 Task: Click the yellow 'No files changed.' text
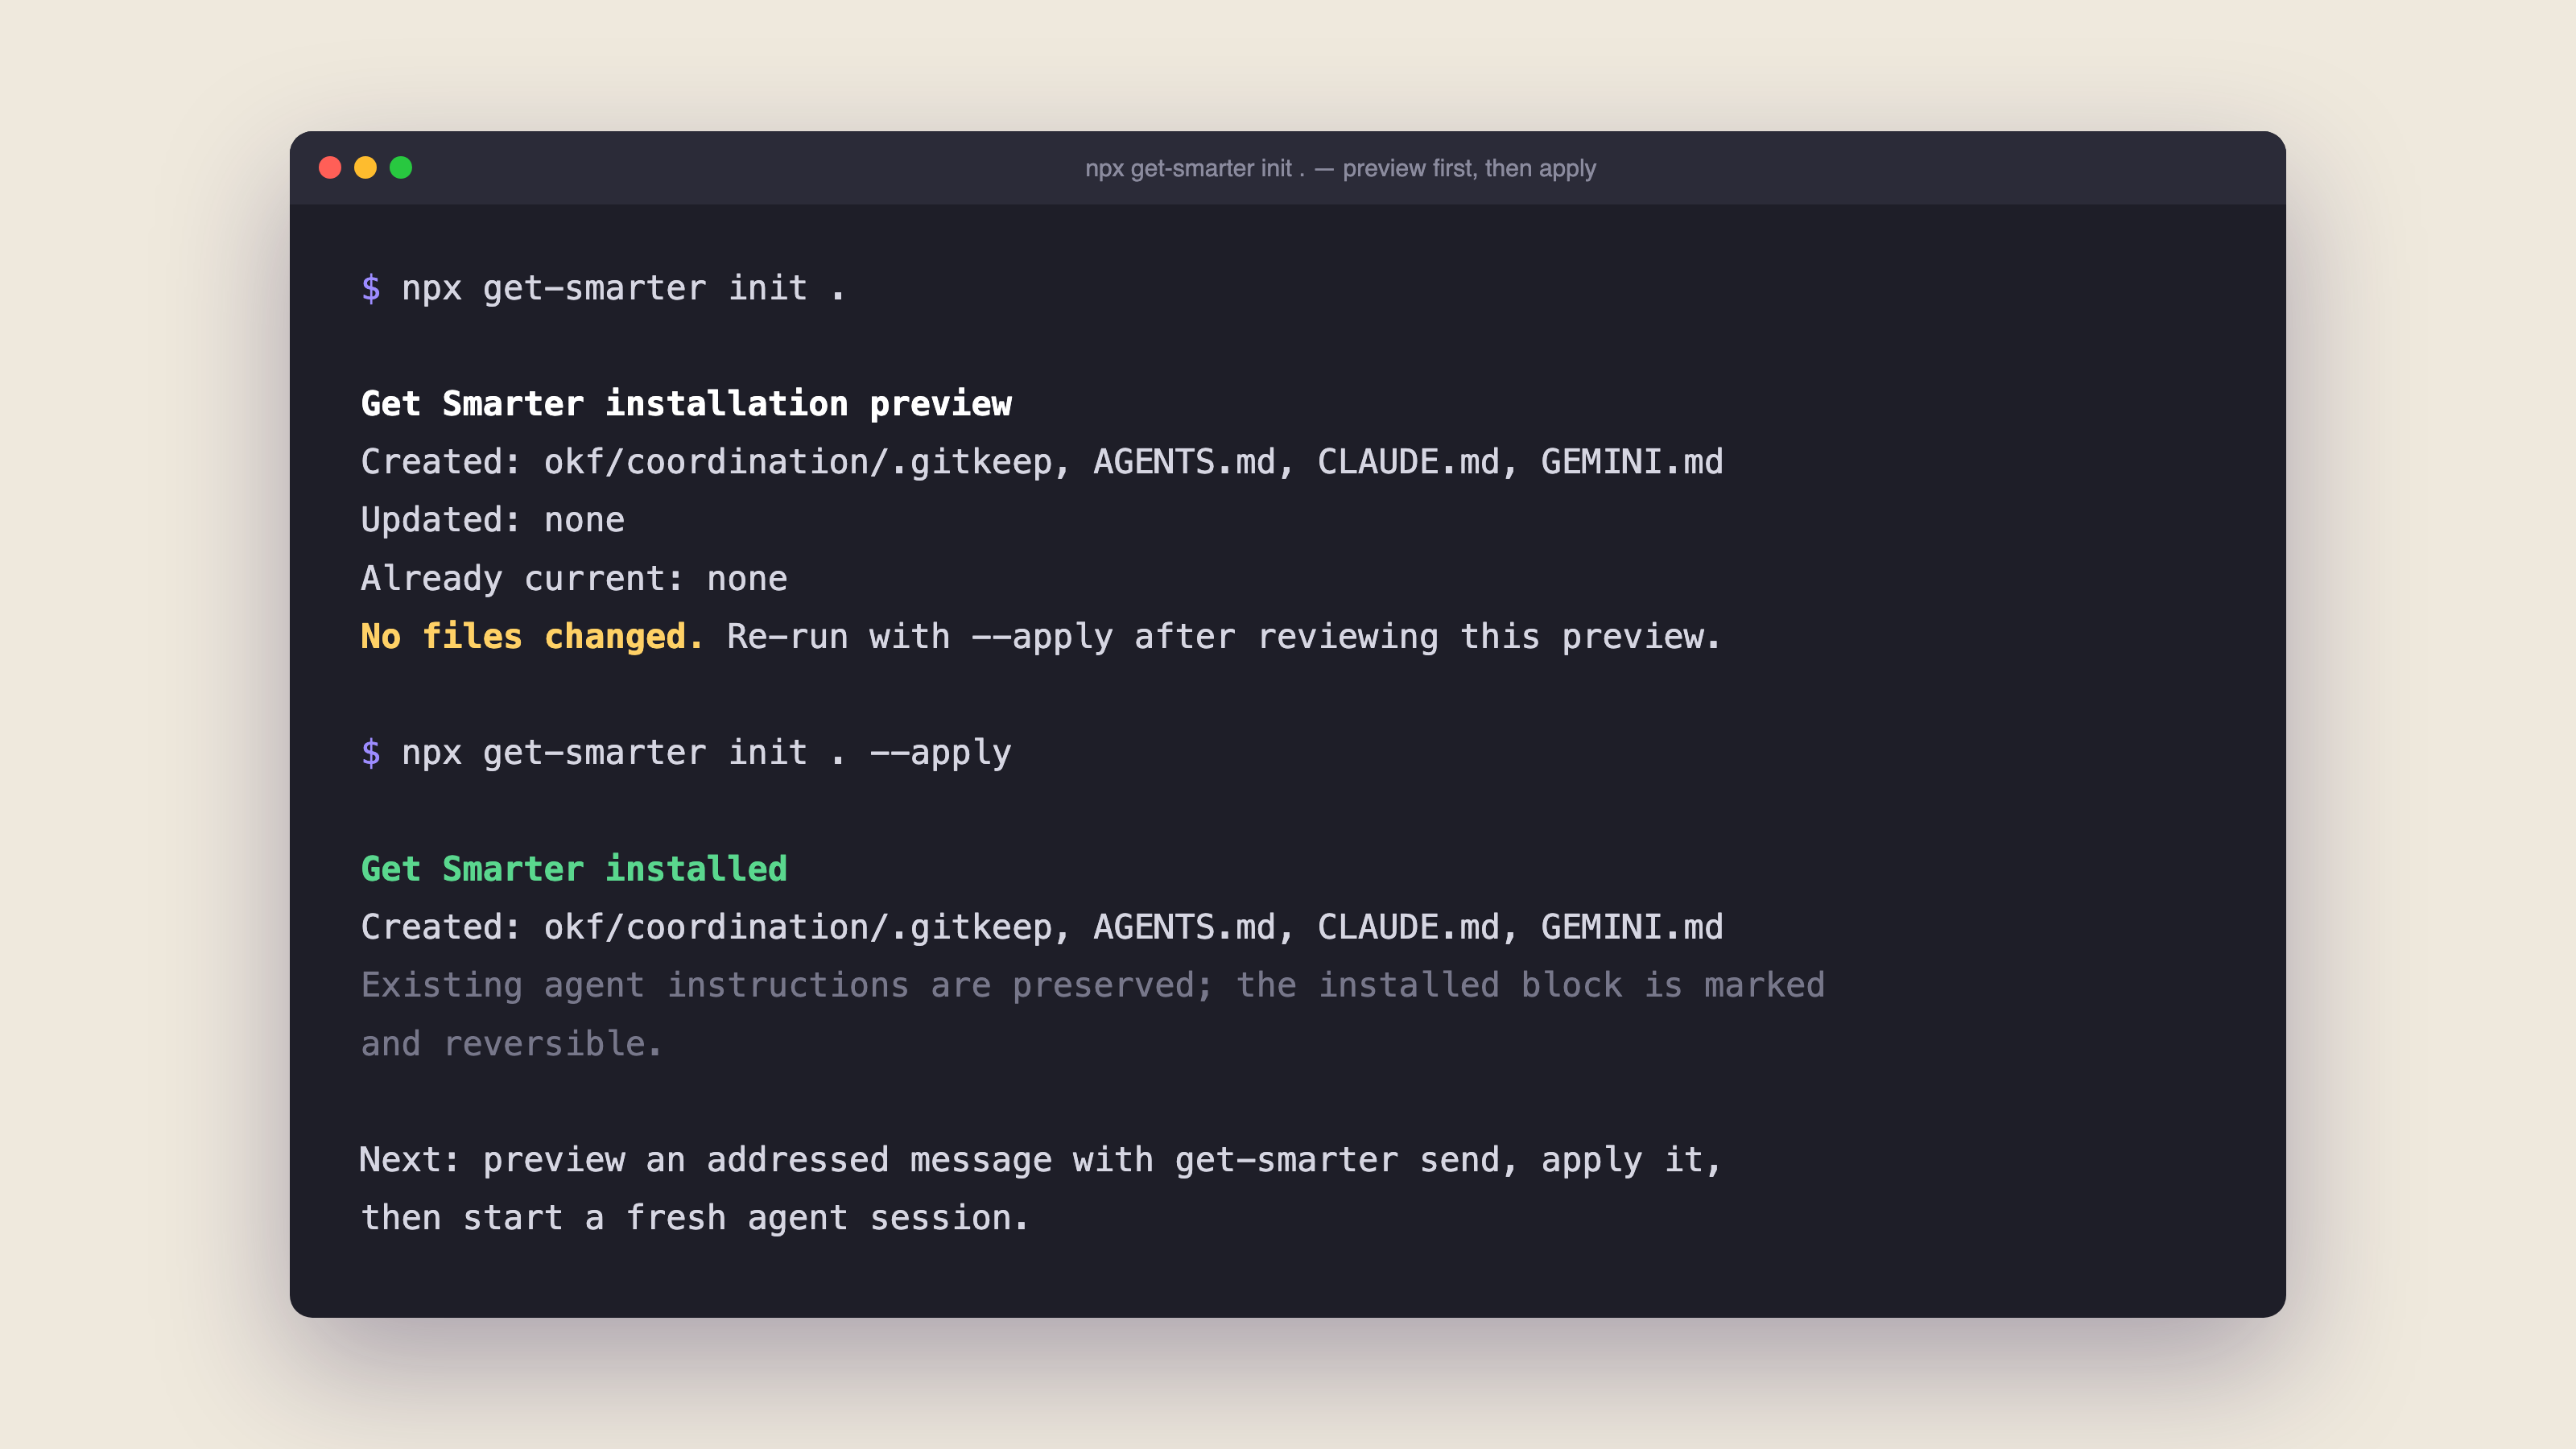point(532,636)
